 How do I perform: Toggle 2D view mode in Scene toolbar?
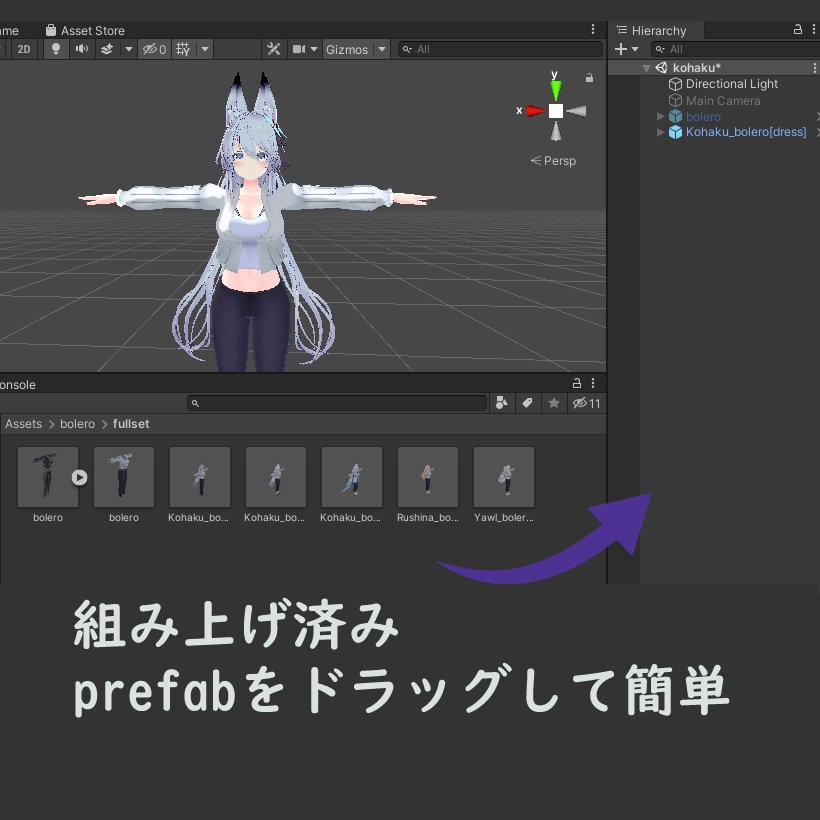tap(24, 48)
